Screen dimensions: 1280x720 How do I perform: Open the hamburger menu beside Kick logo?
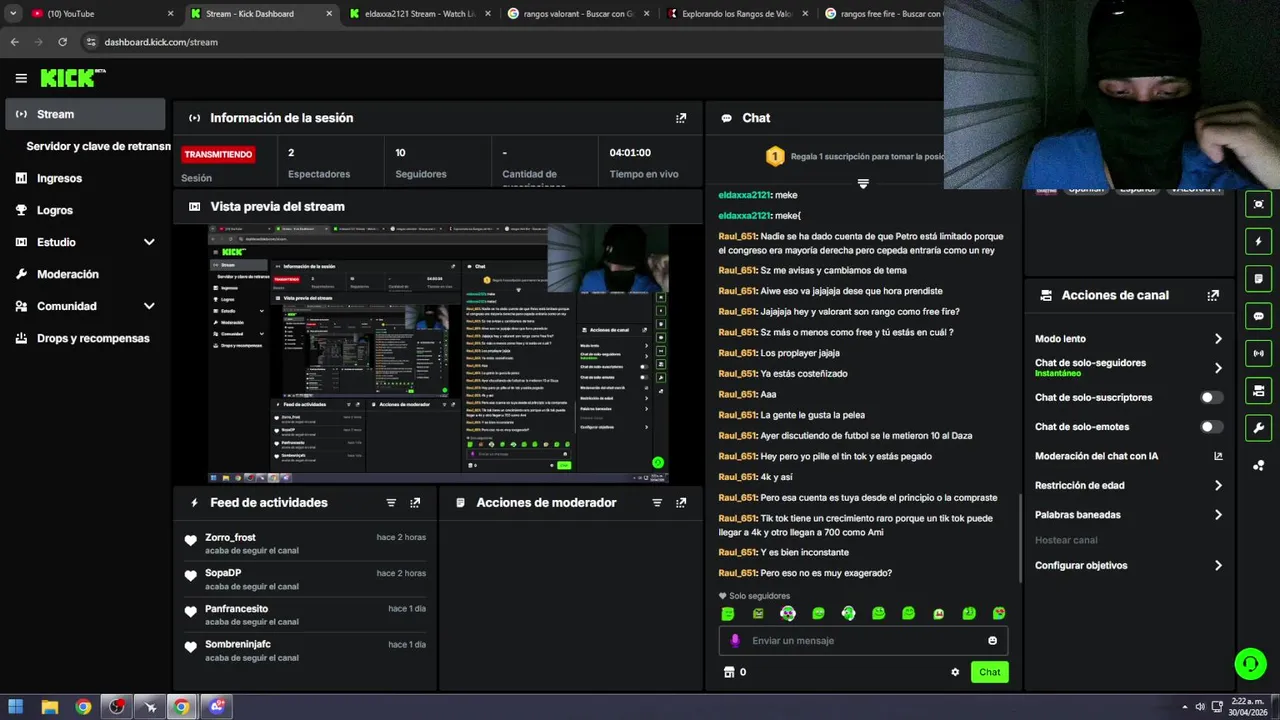[x=21, y=78]
